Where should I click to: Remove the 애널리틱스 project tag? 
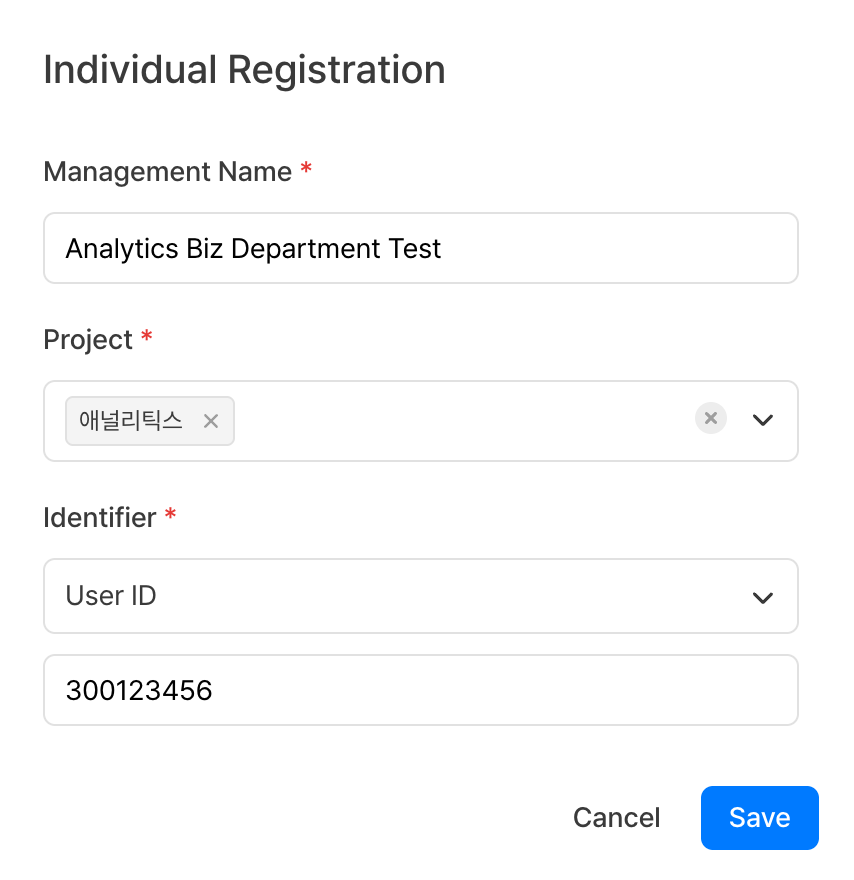[x=211, y=421]
